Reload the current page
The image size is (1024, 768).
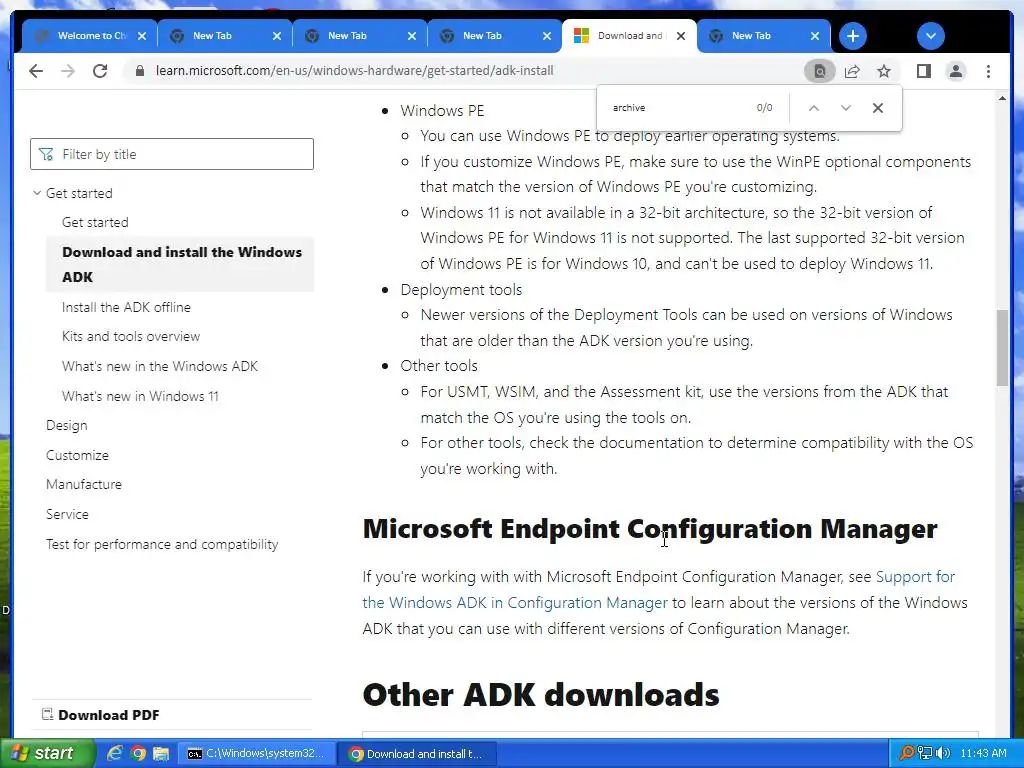coord(100,71)
